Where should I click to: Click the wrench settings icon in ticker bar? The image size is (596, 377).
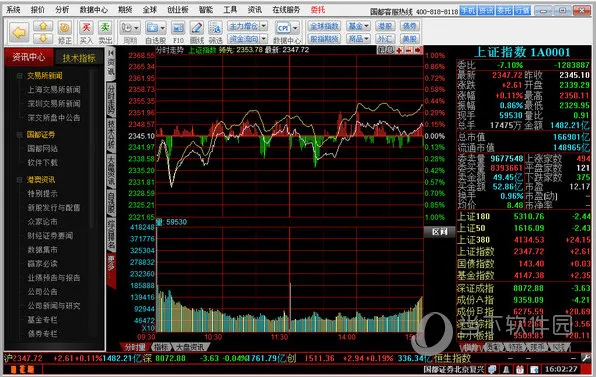(x=585, y=358)
